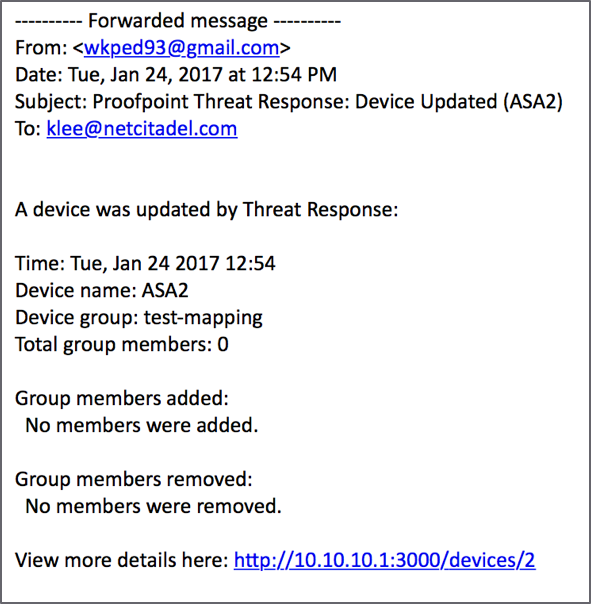591x604 pixels.
Task: Click the 'Forwarded message' header line
Action: [178, 21]
